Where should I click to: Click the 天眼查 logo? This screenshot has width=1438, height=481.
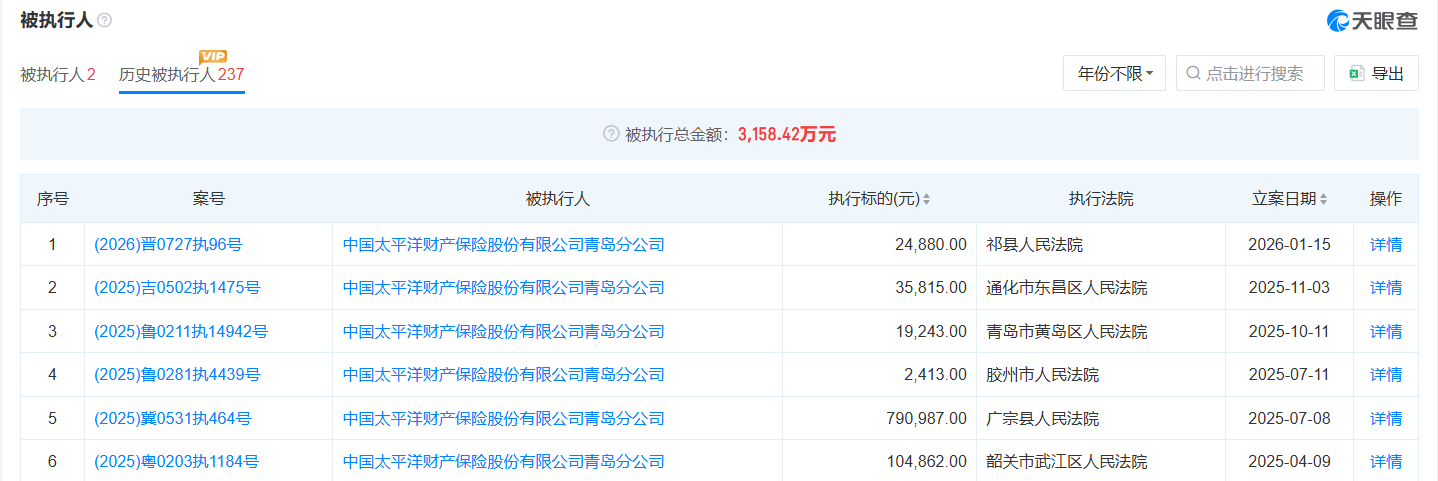pyautogui.click(x=1371, y=20)
